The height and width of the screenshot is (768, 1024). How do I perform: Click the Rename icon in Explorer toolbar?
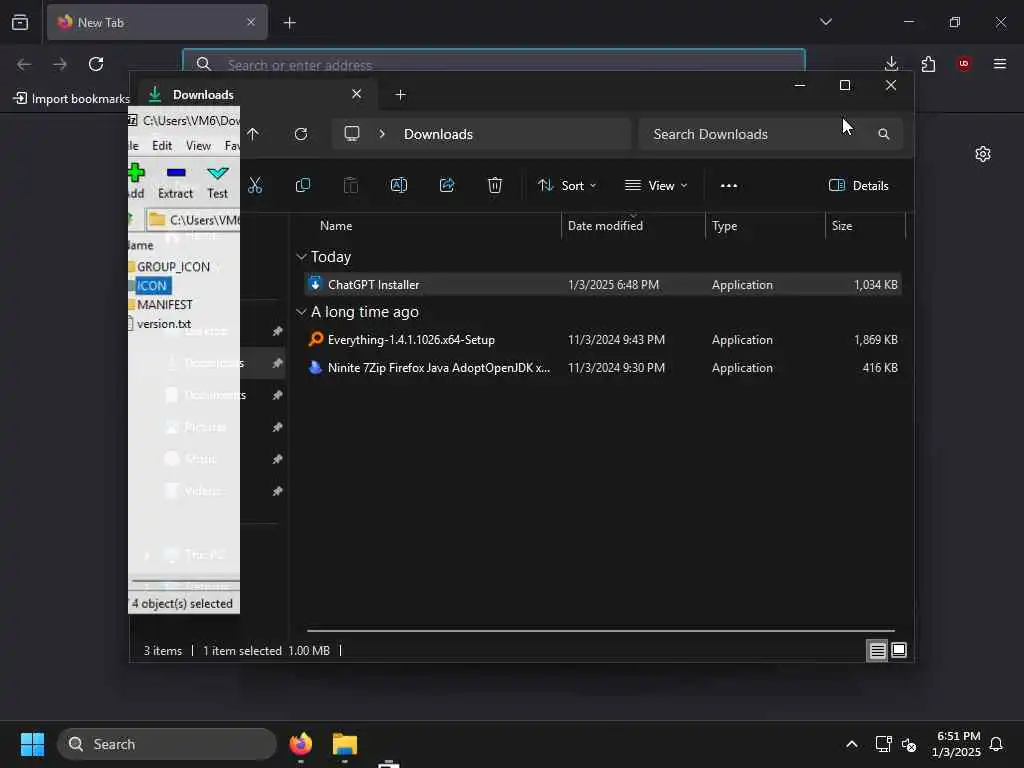click(398, 185)
